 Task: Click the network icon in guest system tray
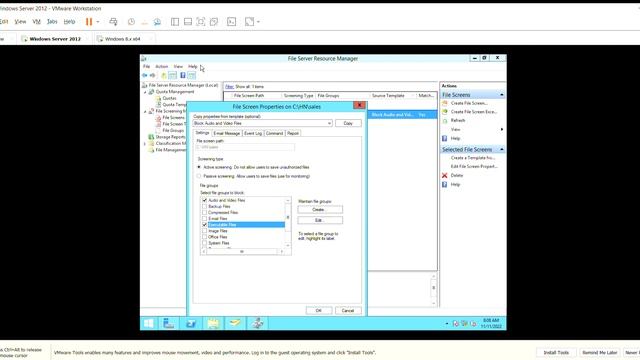(464, 324)
